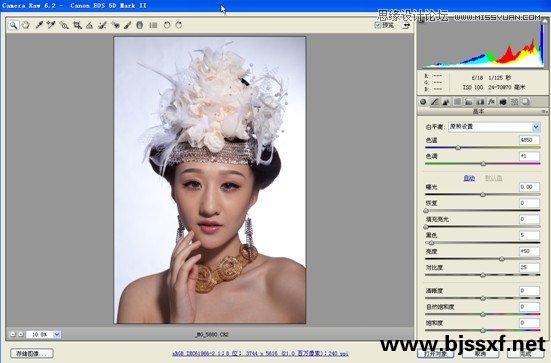Toggle full screen mode icon
551x363 pixels.
pos(407,25)
